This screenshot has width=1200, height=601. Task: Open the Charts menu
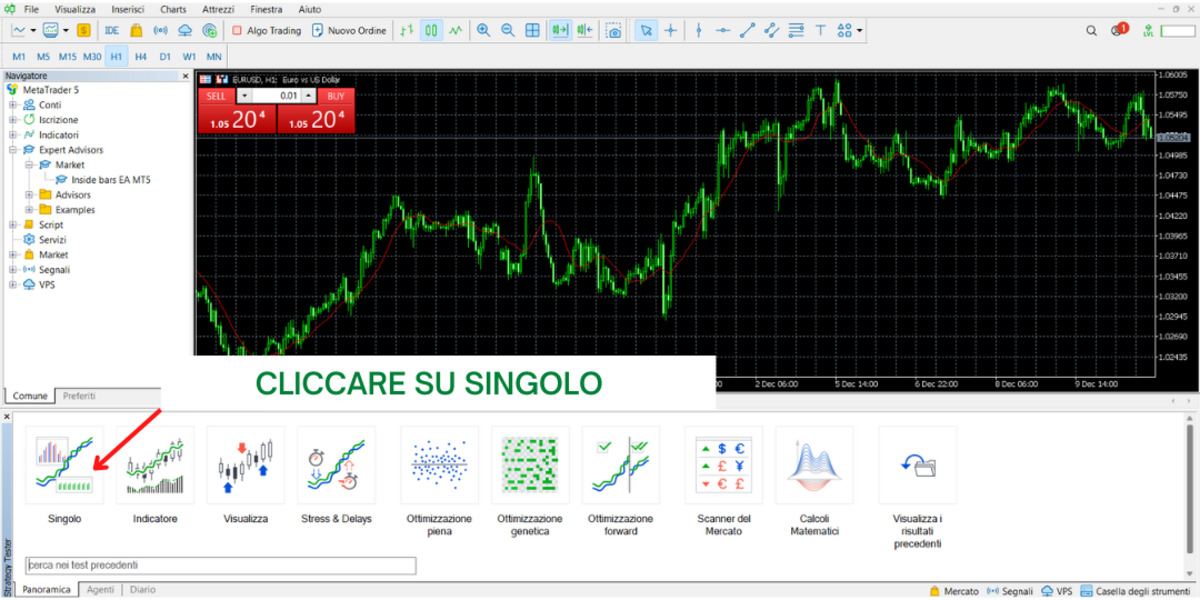click(x=172, y=8)
